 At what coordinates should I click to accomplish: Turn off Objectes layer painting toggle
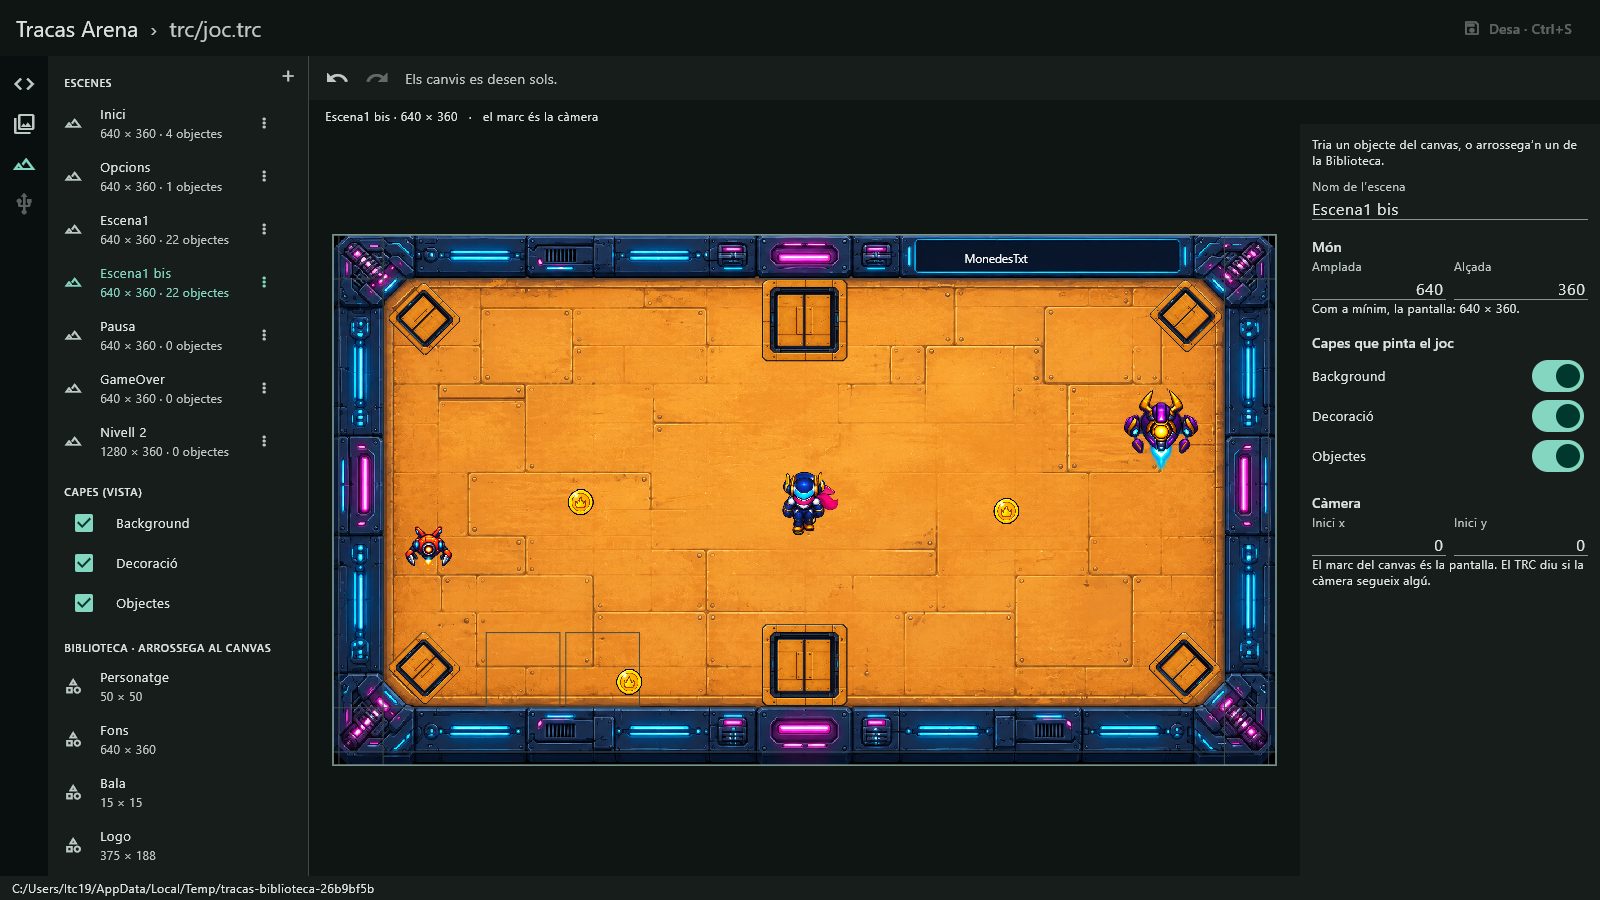(1557, 456)
